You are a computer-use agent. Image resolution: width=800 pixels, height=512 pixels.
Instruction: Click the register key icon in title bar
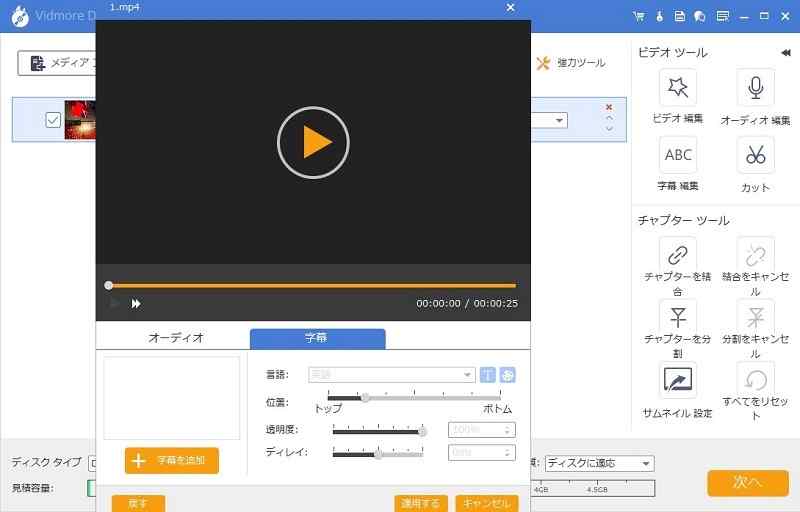click(660, 16)
